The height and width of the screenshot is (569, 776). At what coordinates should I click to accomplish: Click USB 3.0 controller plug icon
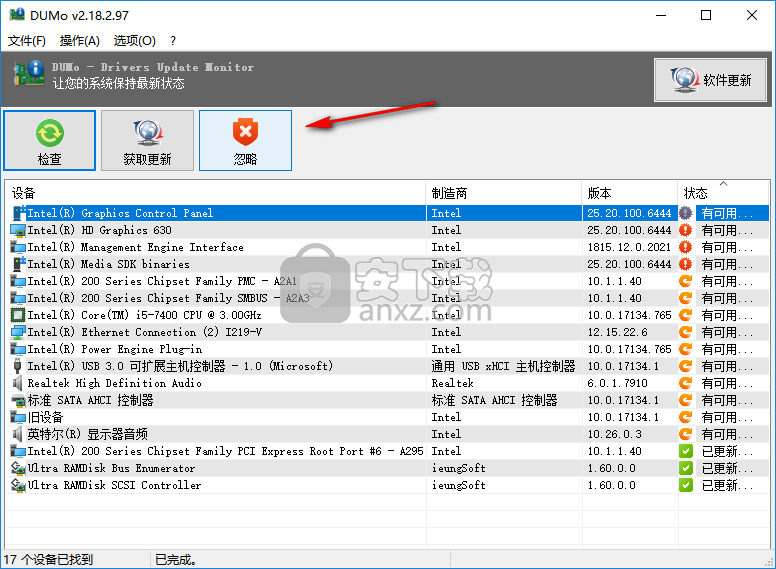(x=18, y=366)
